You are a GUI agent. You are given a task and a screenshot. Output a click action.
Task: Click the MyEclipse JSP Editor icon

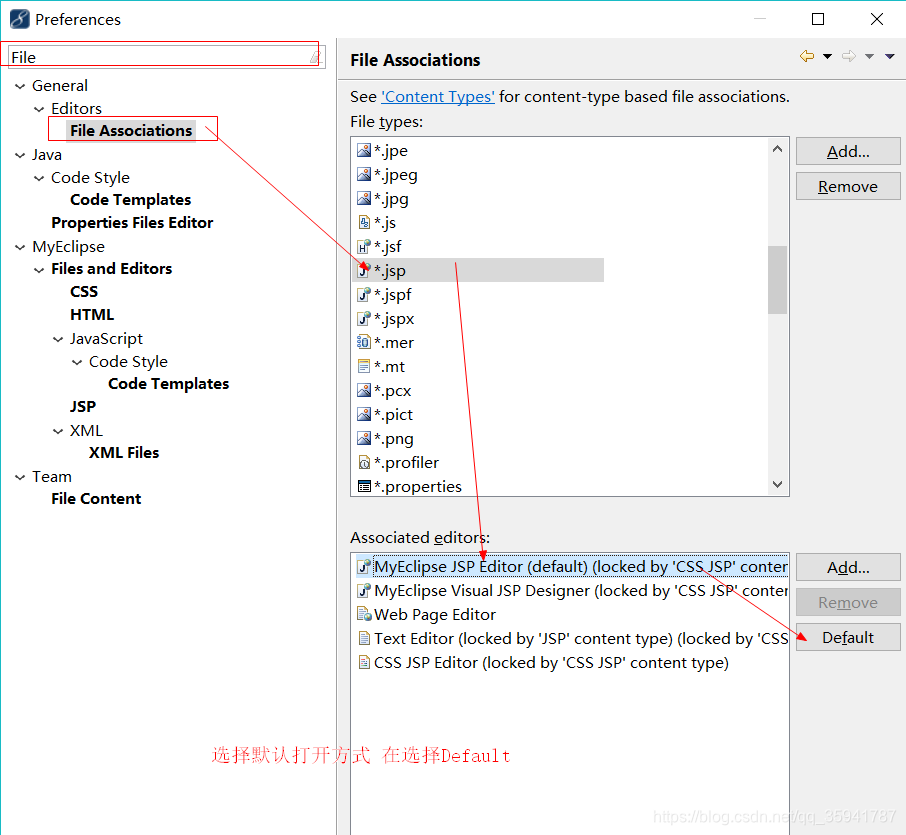click(x=363, y=567)
